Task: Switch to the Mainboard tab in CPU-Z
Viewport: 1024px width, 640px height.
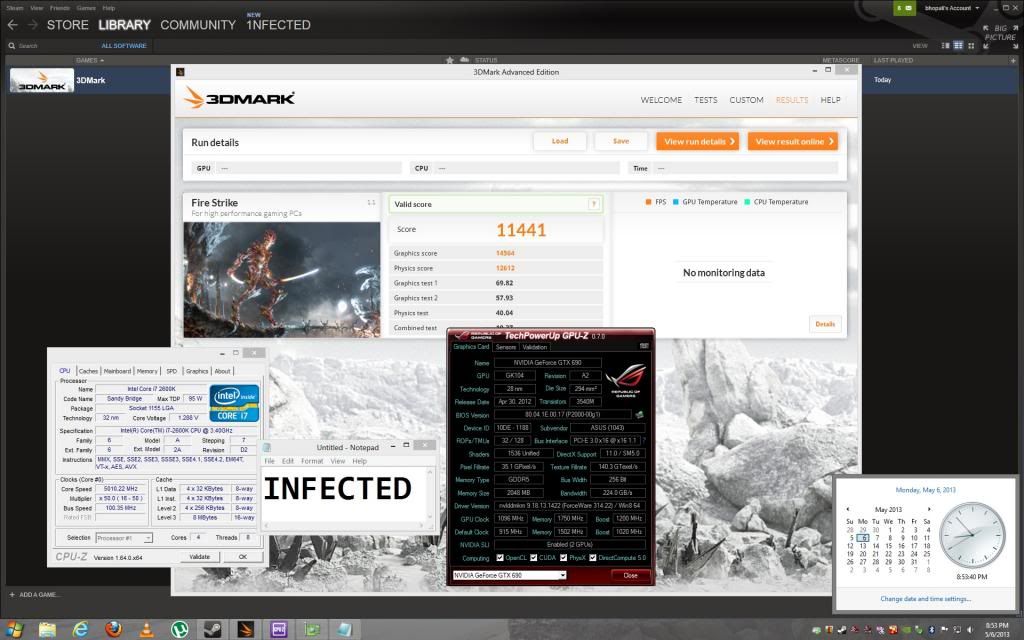Action: click(x=118, y=371)
